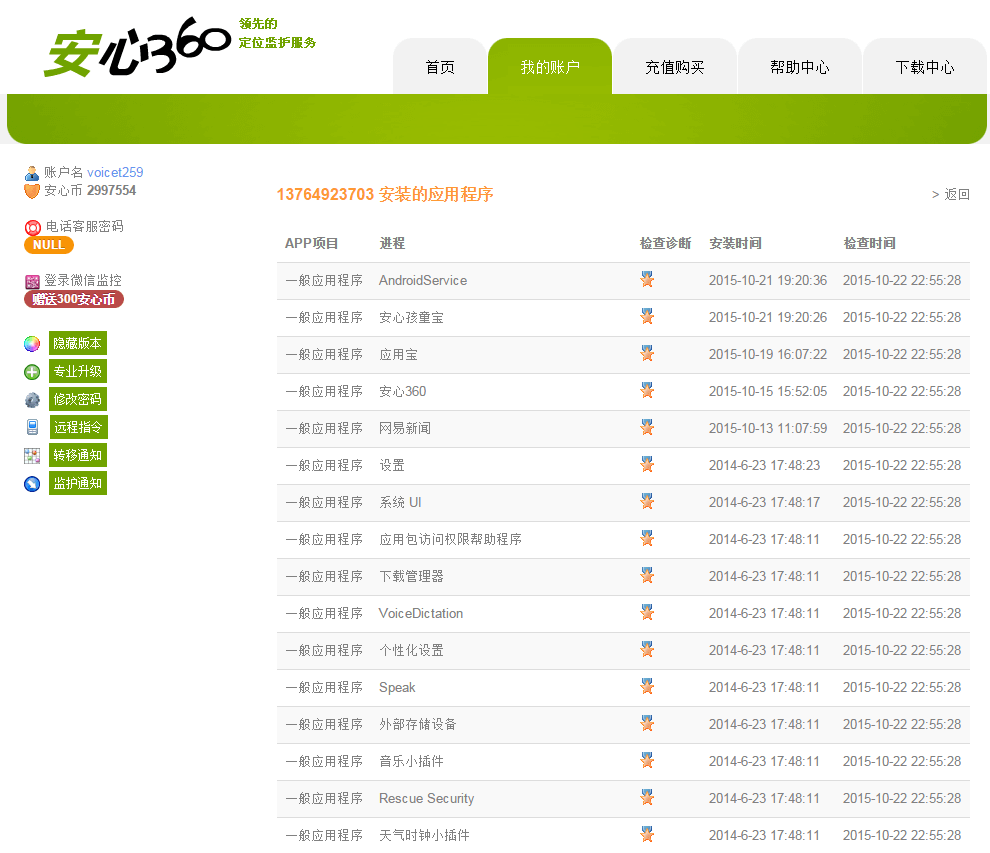The image size is (990, 853).
Task: Click the 安心孩童宝 process name
Action: [x=411, y=318]
